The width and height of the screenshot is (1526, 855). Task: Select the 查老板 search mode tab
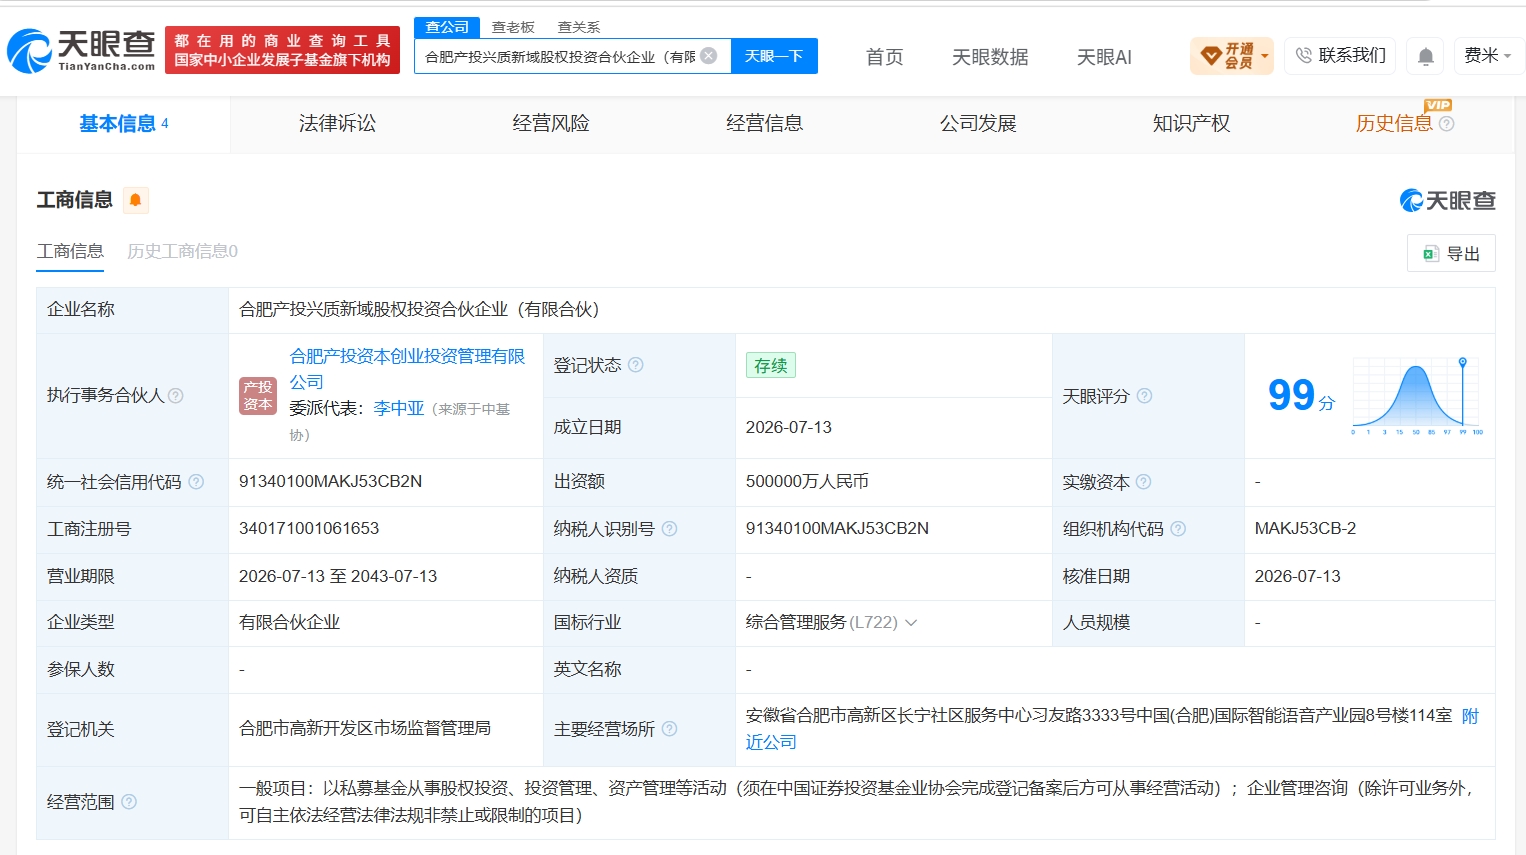pyautogui.click(x=513, y=27)
